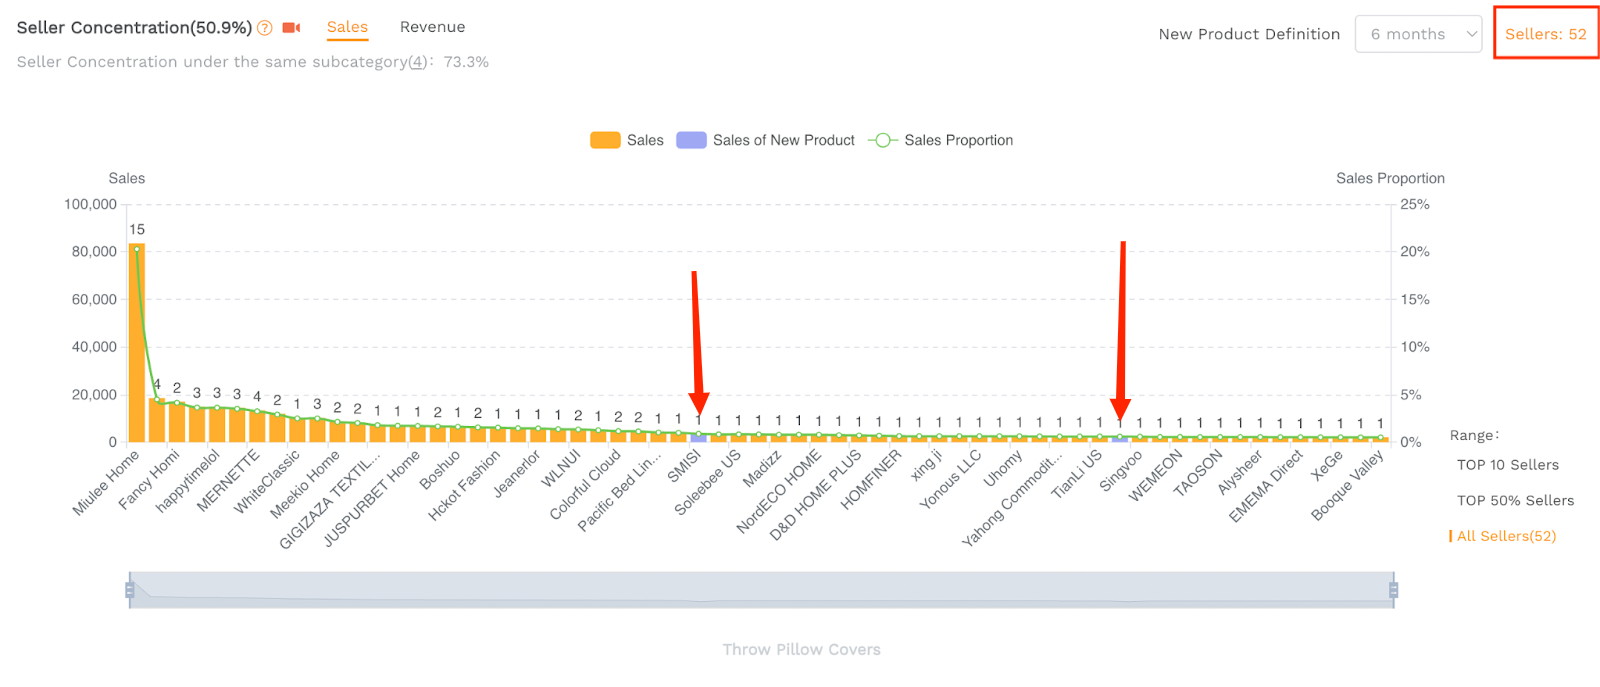Screen dimensions: 1600x687
Task: Open the video camera tutorial icon
Action: point(291,28)
